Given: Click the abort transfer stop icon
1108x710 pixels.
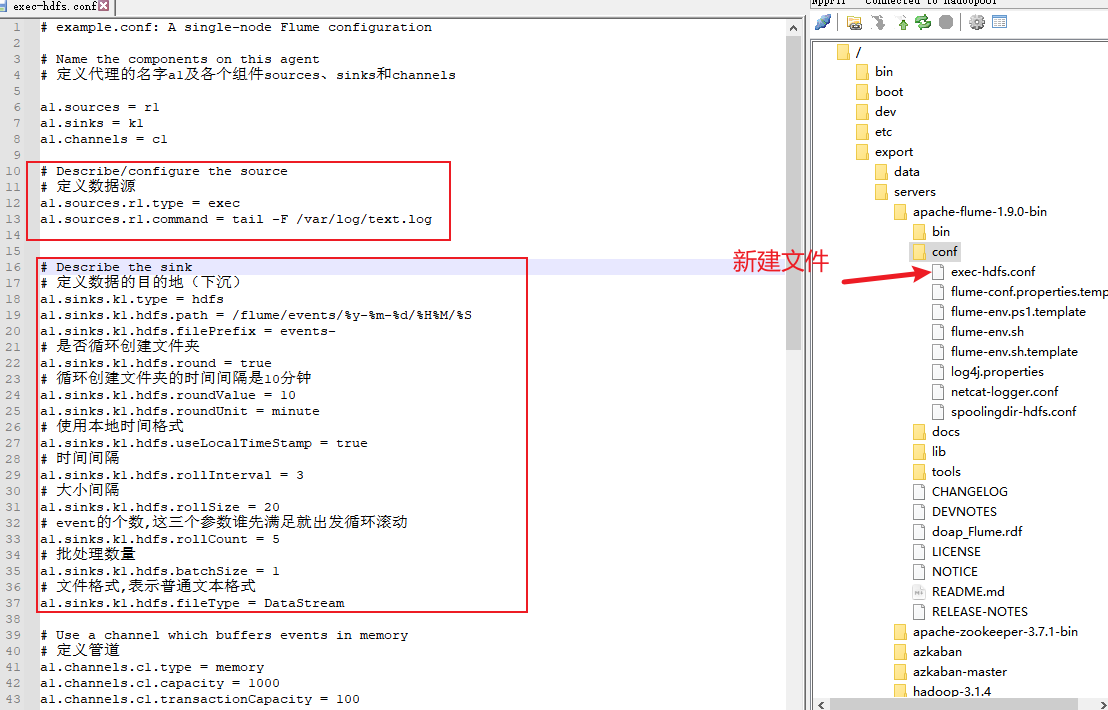Looking at the screenshot, I should [946, 23].
